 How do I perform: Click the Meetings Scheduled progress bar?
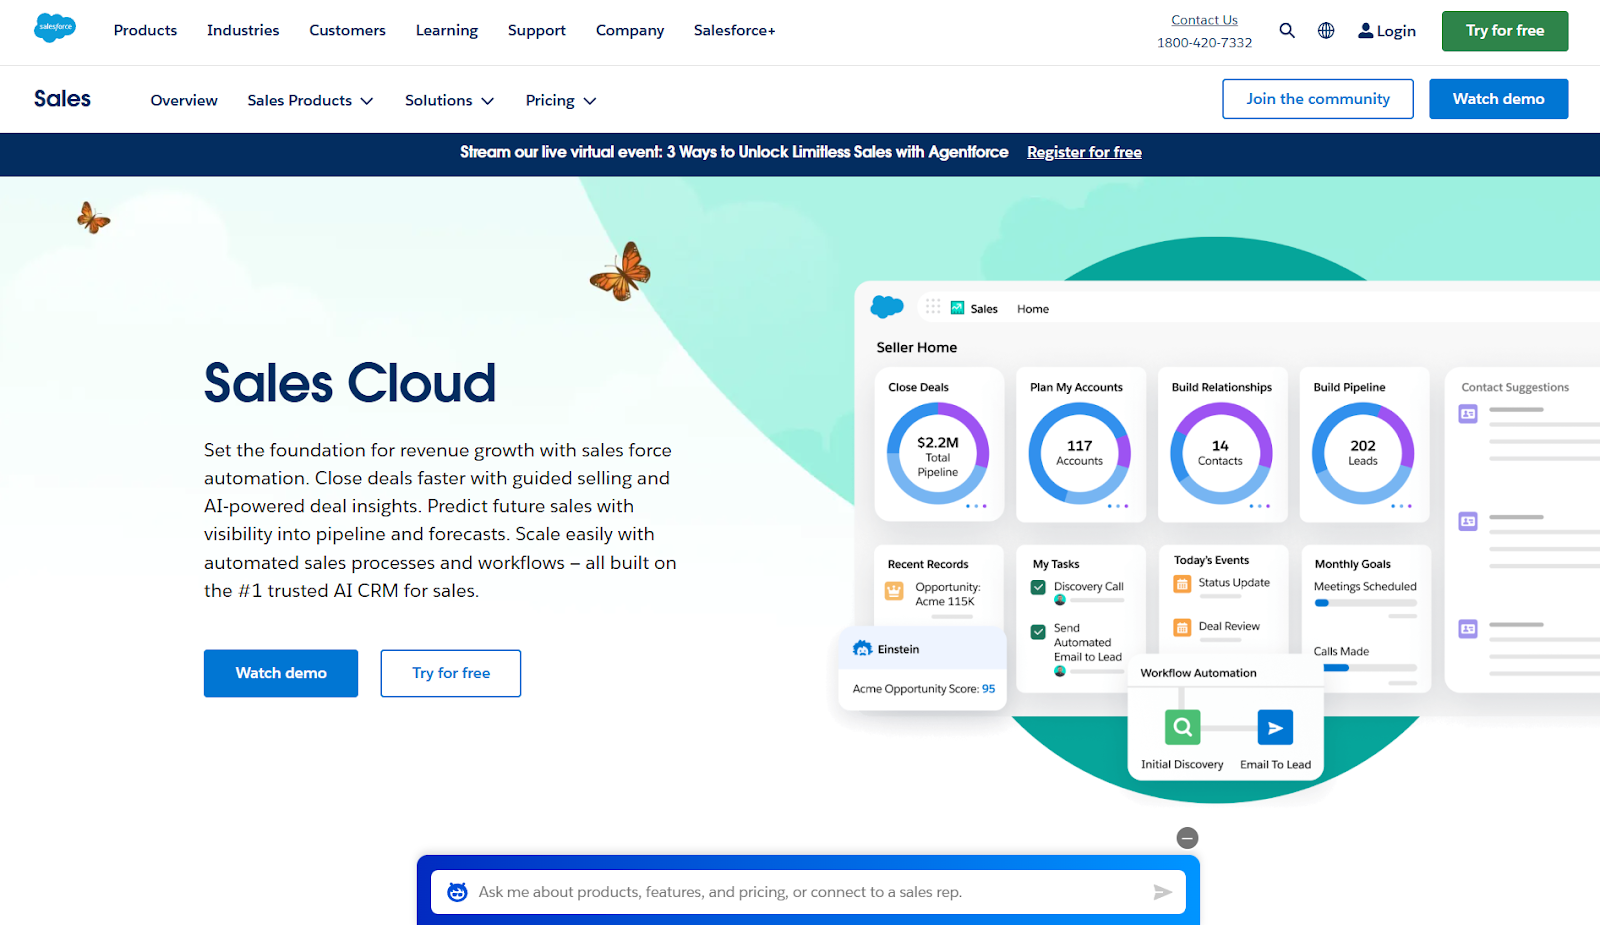(x=1365, y=603)
